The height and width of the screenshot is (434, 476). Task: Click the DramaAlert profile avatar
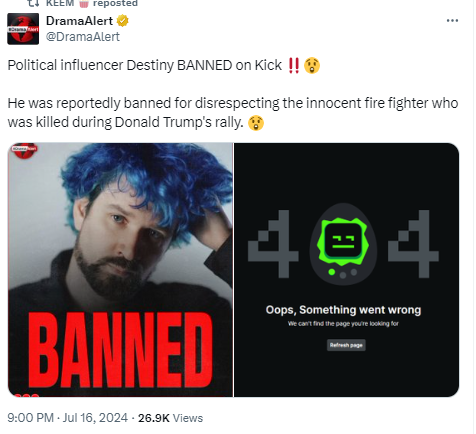tap(23, 29)
